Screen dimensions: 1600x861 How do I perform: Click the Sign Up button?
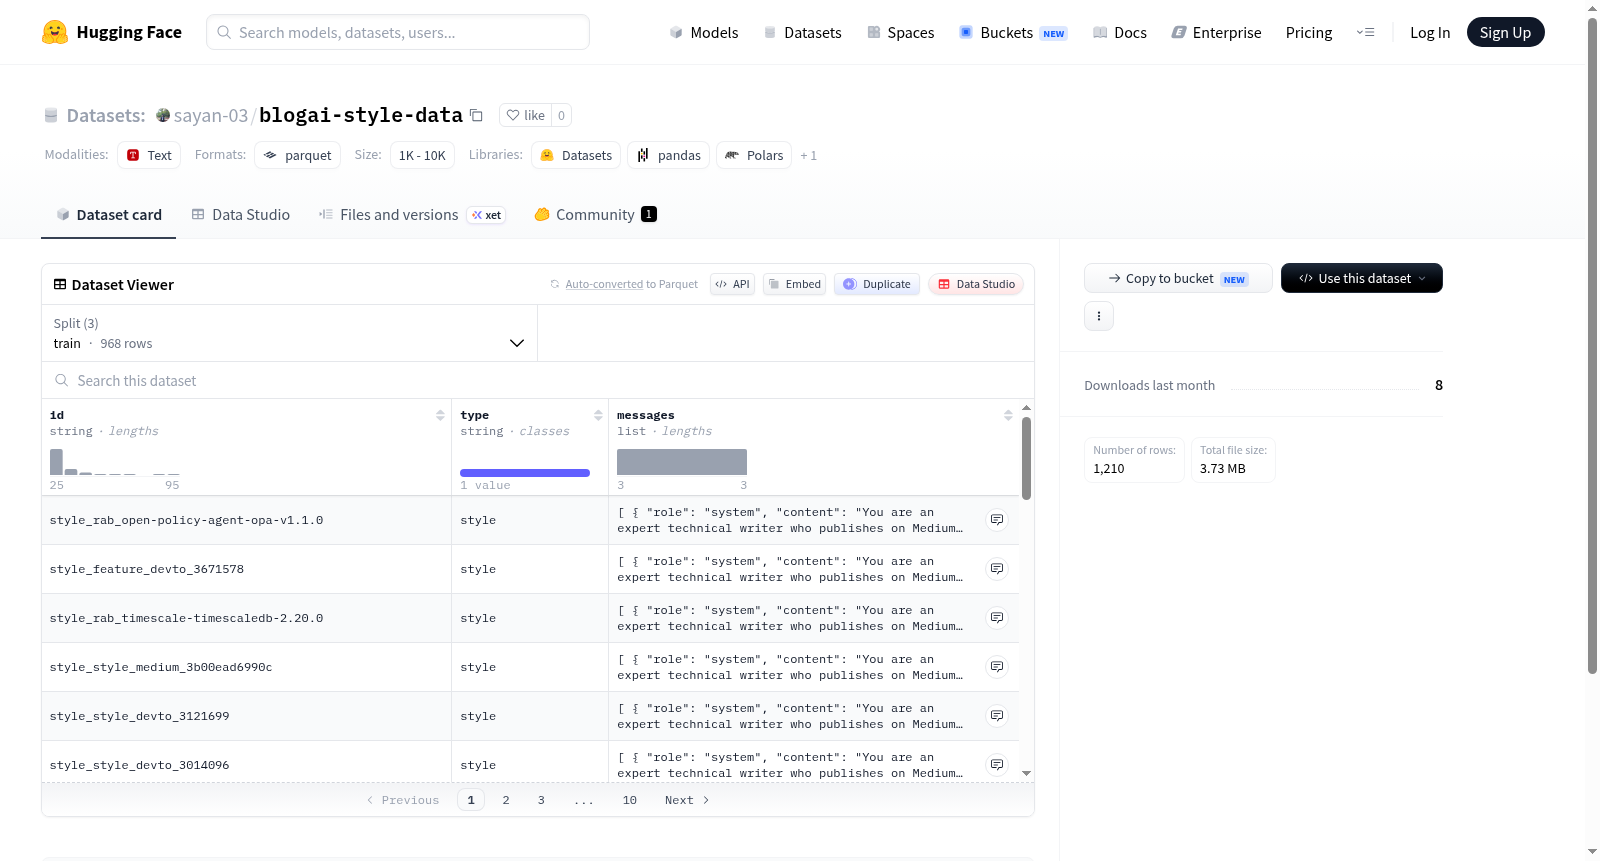click(1505, 32)
